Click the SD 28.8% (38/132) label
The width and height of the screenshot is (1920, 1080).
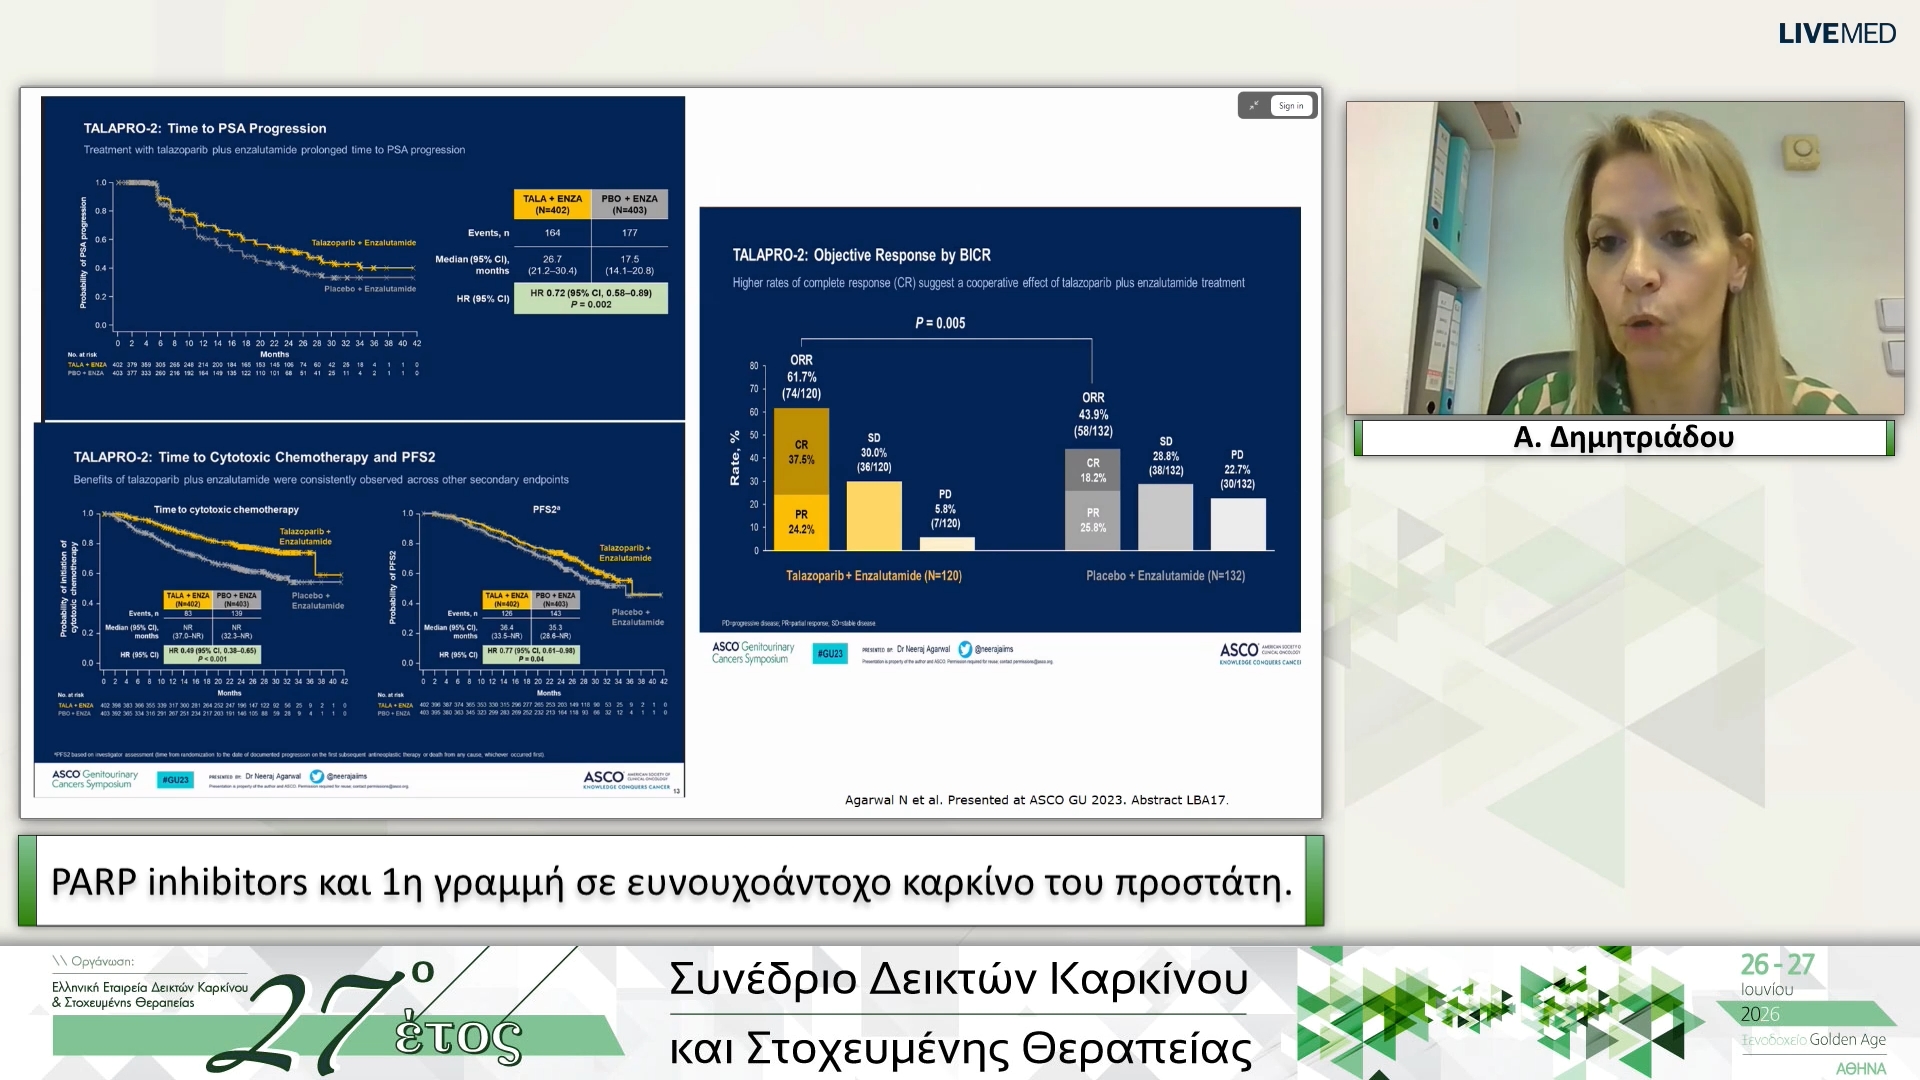pyautogui.click(x=1166, y=456)
